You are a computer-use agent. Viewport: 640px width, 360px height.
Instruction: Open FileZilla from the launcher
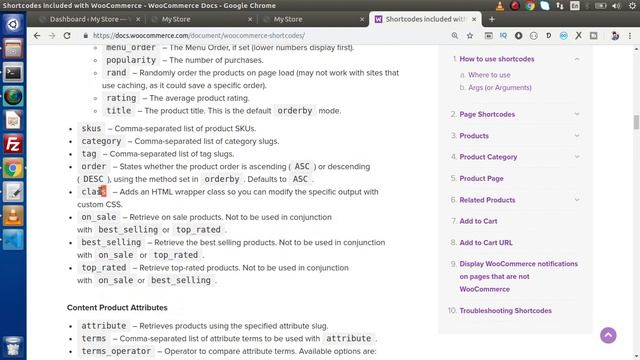pos(13,144)
